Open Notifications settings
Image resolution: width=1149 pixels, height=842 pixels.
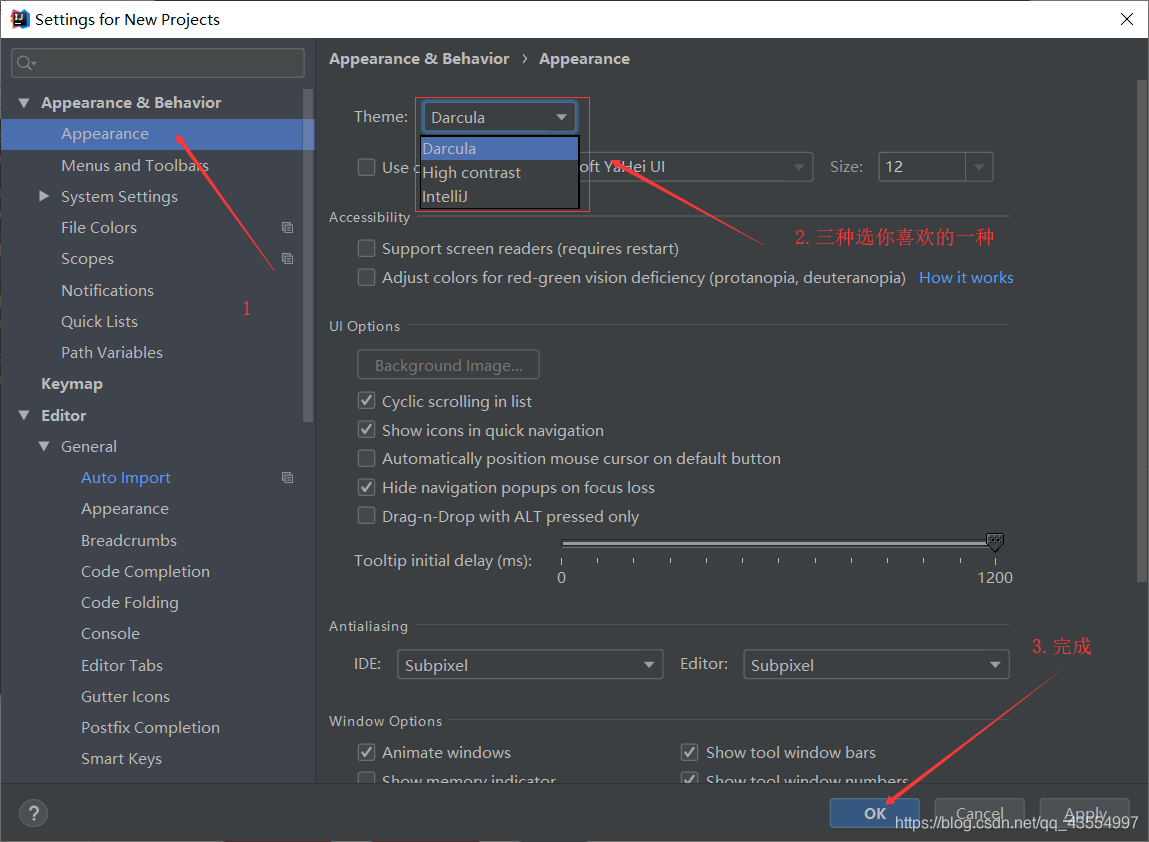pos(107,290)
